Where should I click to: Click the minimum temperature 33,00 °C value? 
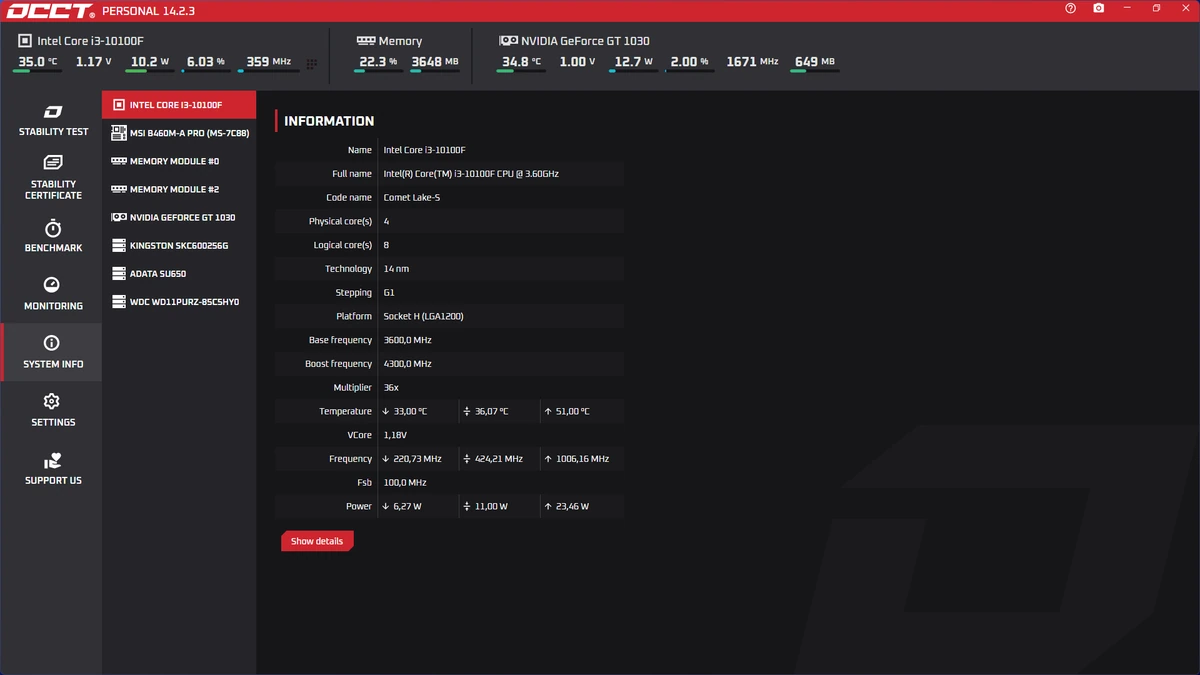(x=410, y=412)
